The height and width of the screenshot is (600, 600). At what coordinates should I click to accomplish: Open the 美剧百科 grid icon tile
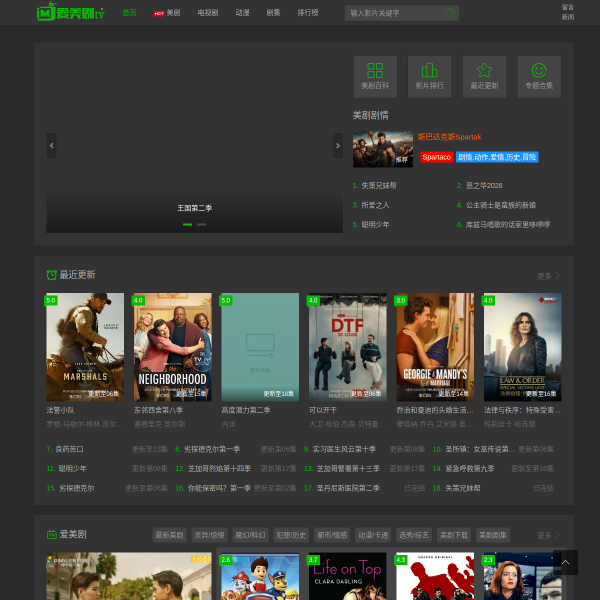click(x=375, y=77)
